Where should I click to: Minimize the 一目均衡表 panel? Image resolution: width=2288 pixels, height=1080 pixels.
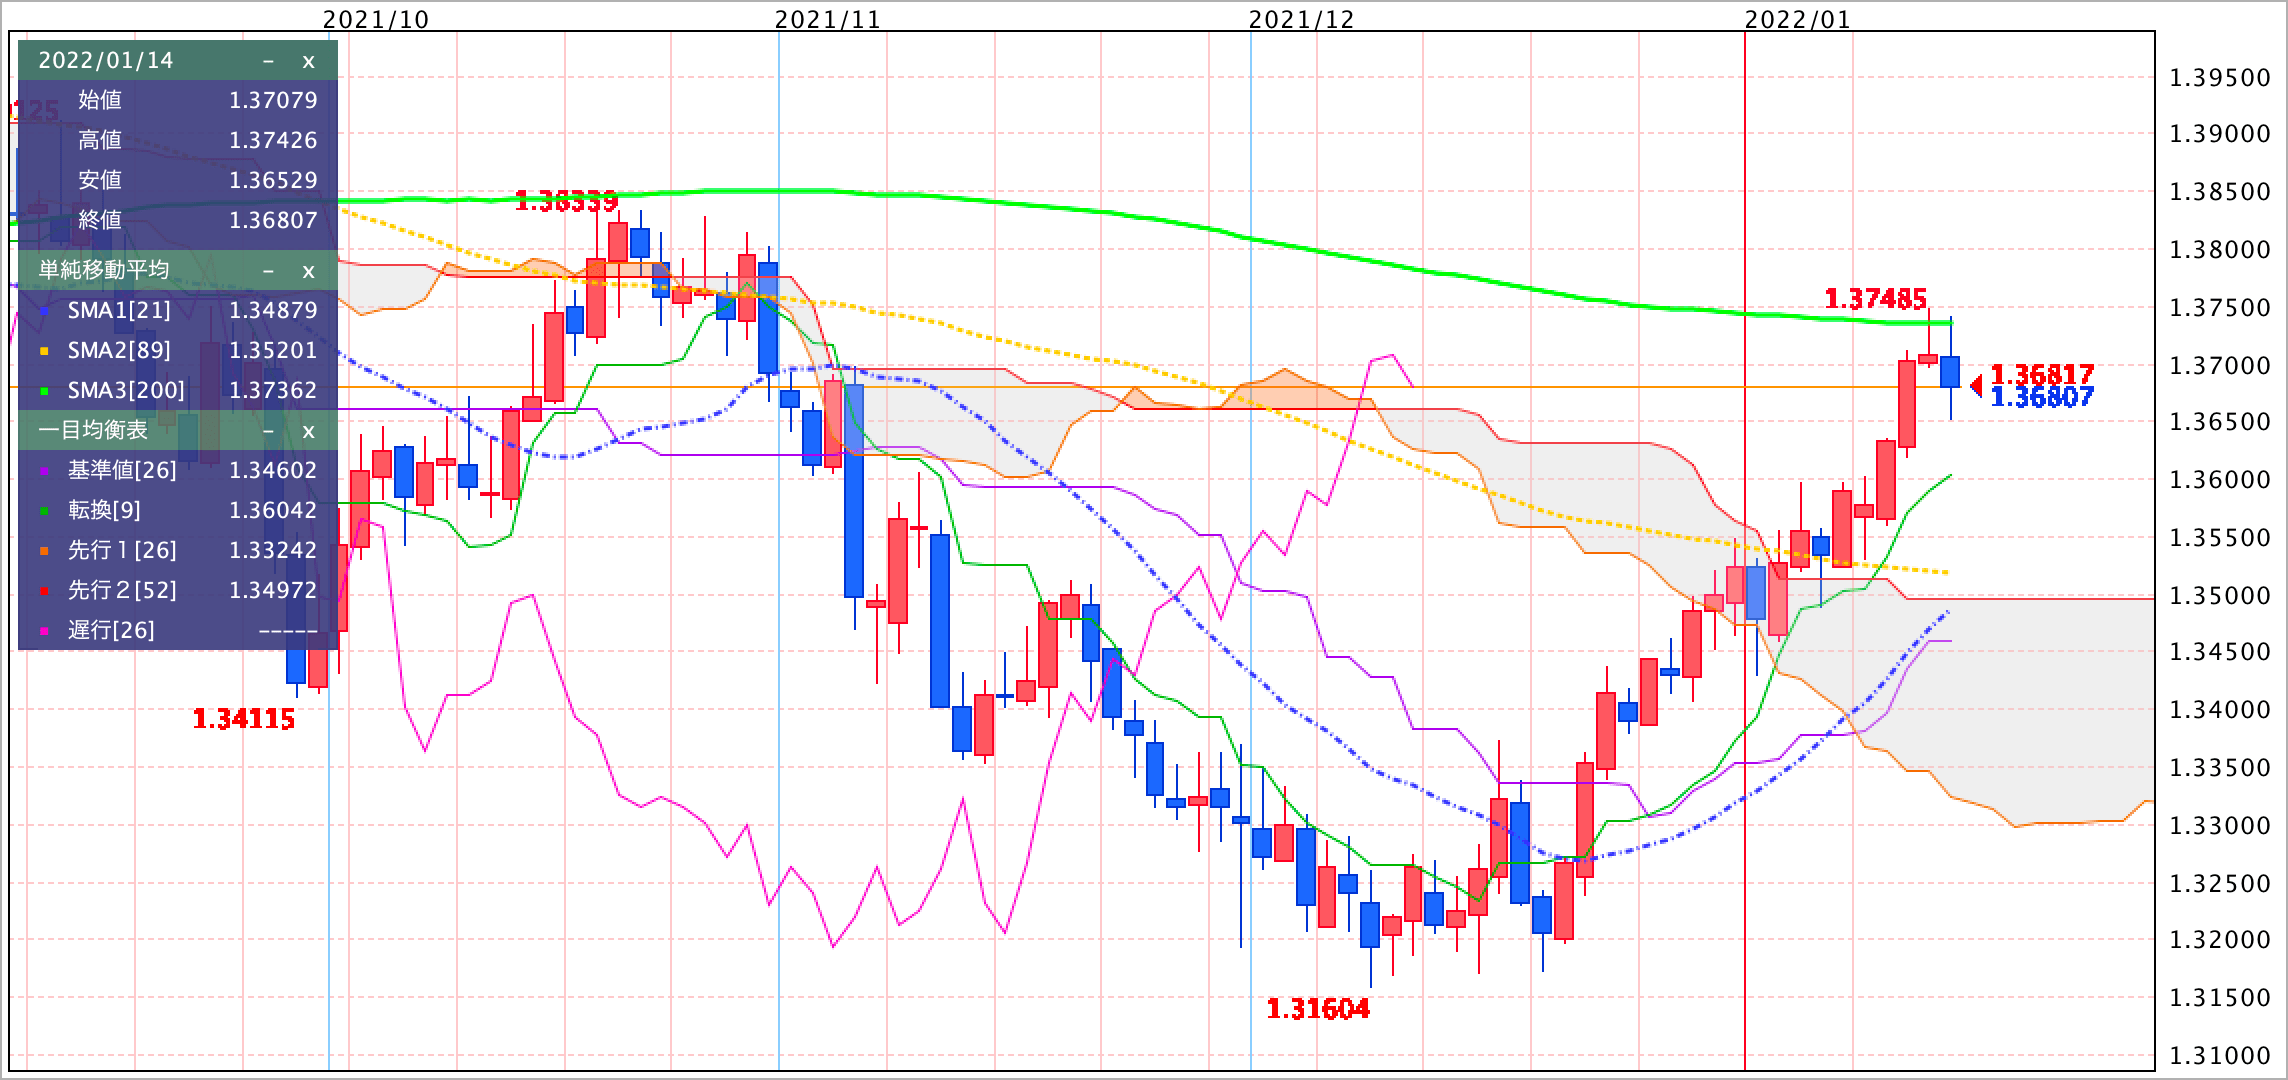click(268, 430)
